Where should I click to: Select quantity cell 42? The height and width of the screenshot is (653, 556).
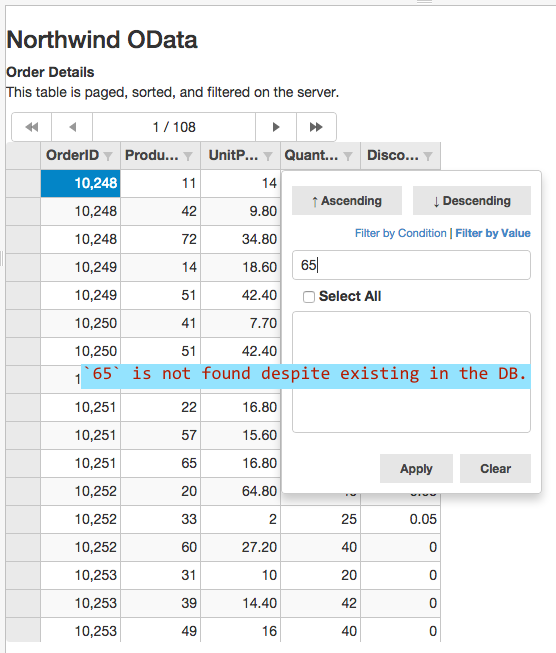pos(320,603)
